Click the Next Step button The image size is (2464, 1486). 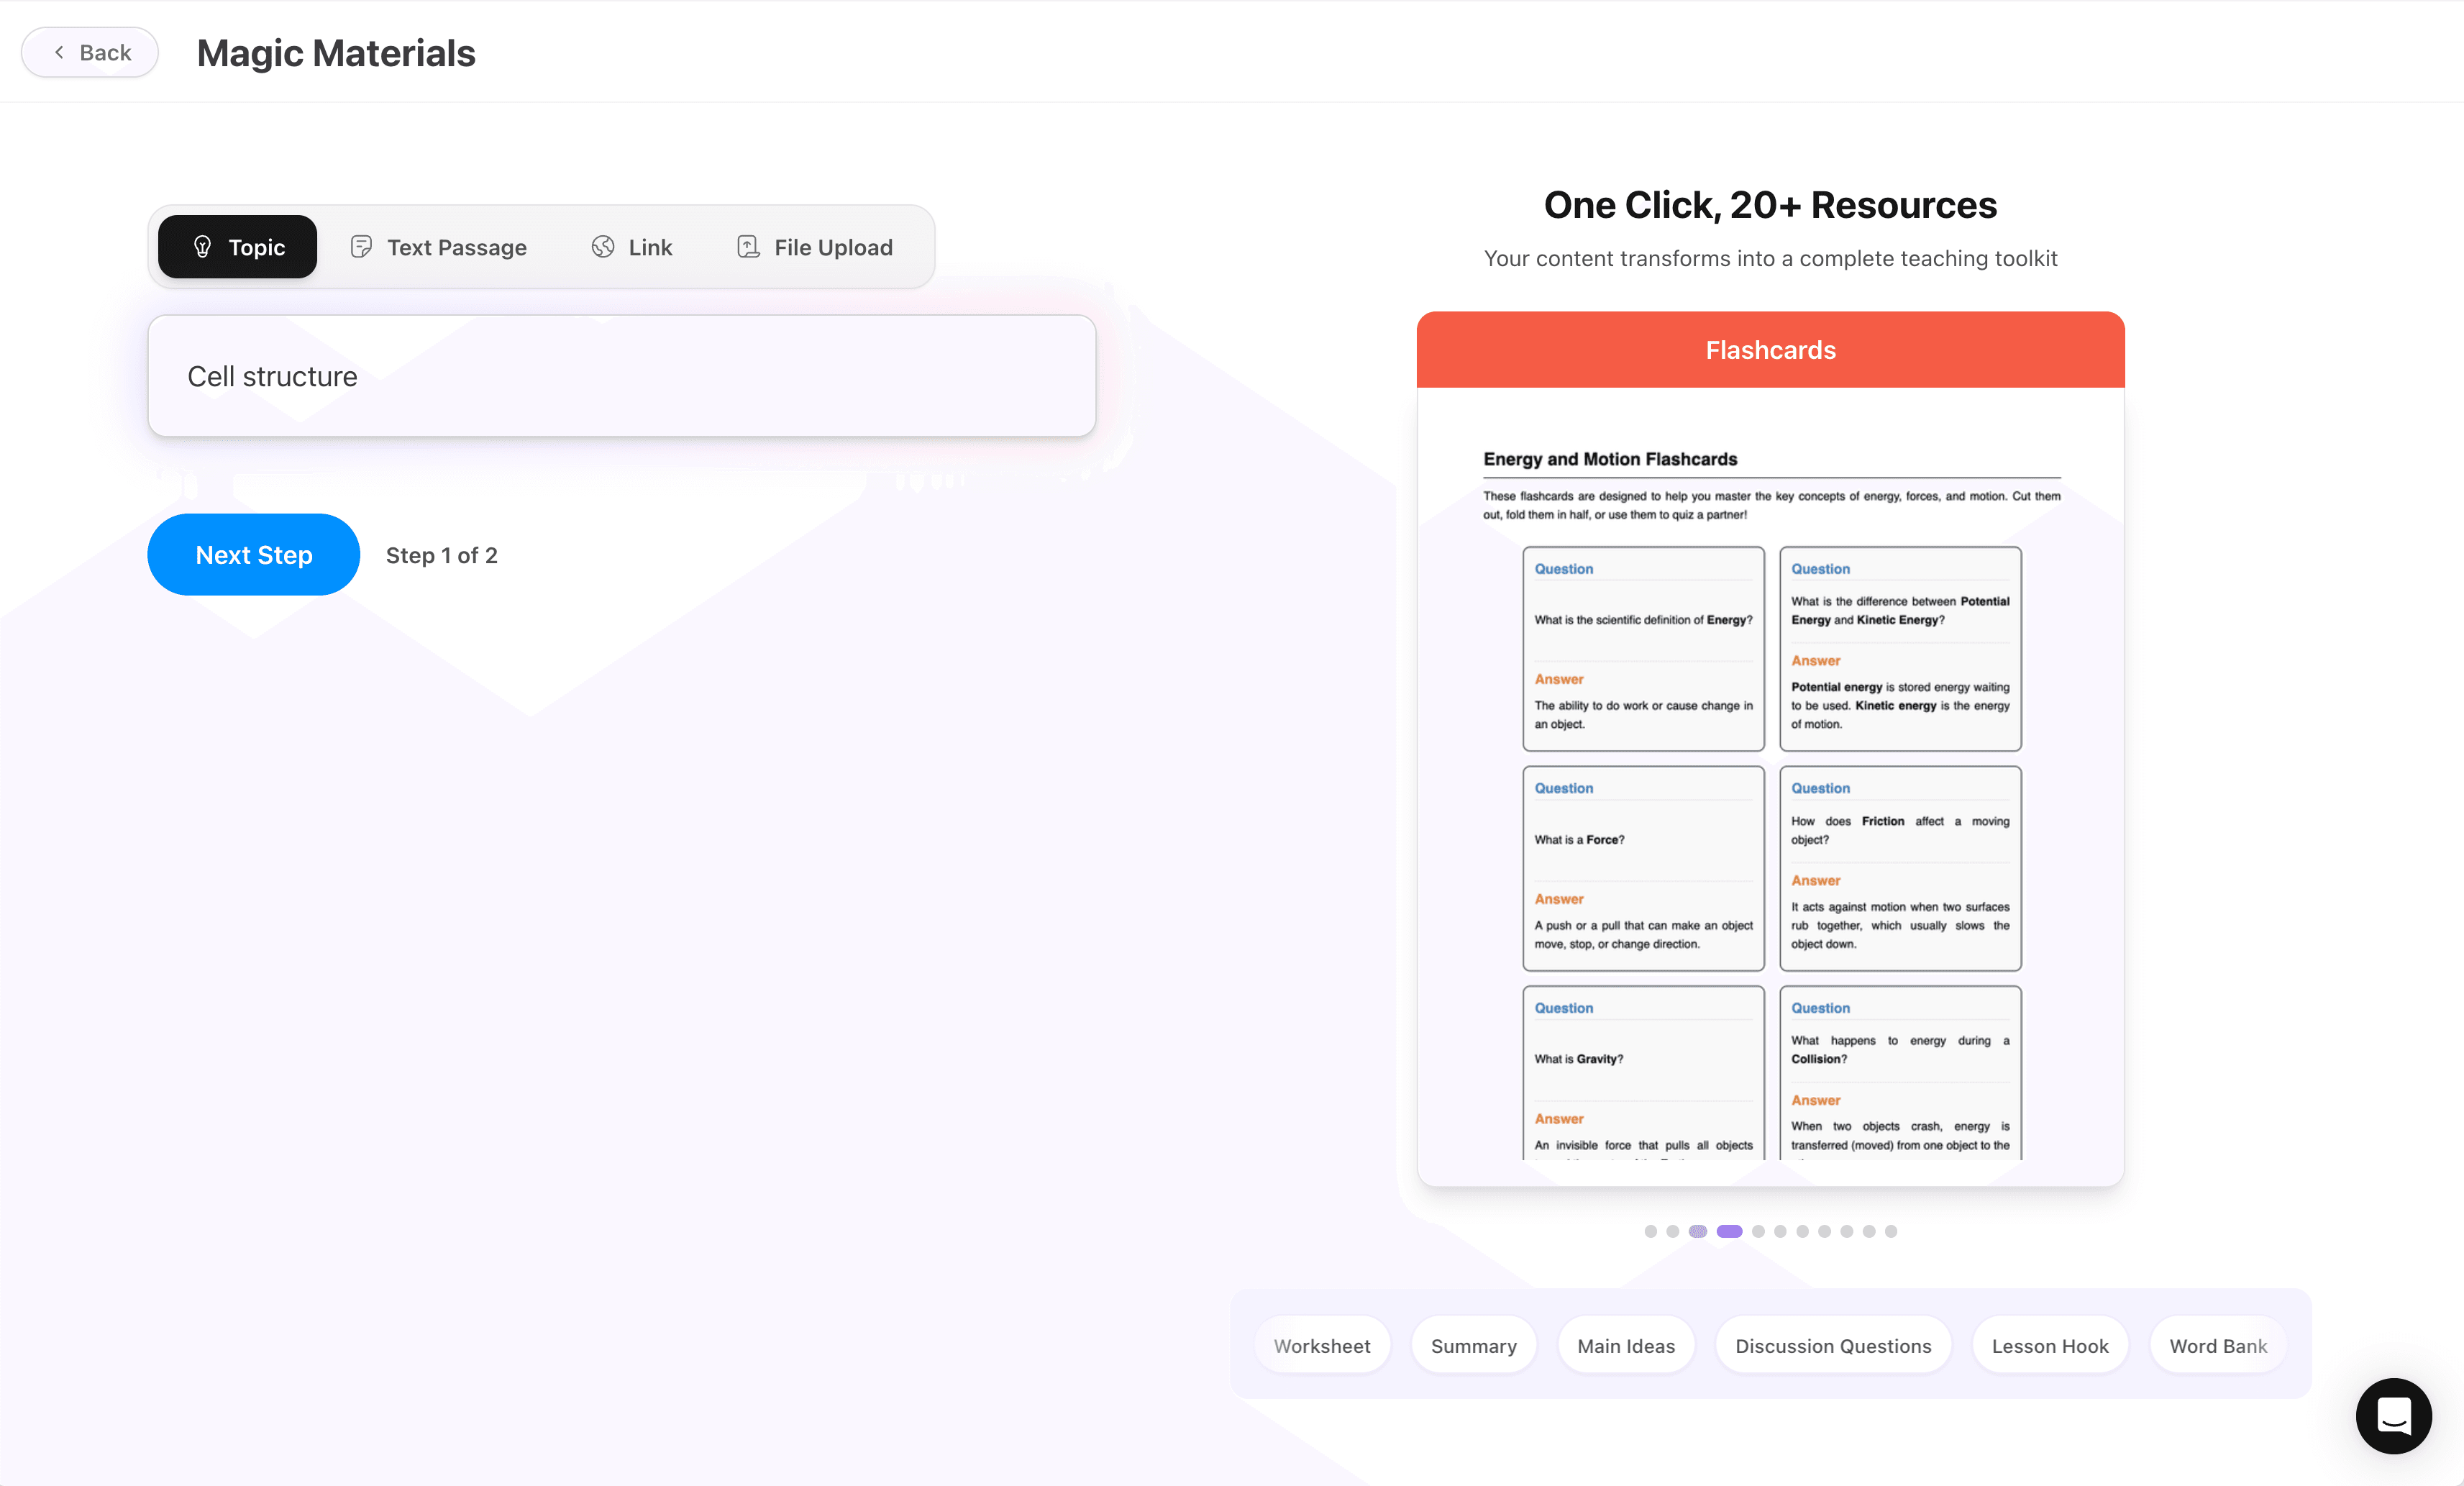(253, 554)
